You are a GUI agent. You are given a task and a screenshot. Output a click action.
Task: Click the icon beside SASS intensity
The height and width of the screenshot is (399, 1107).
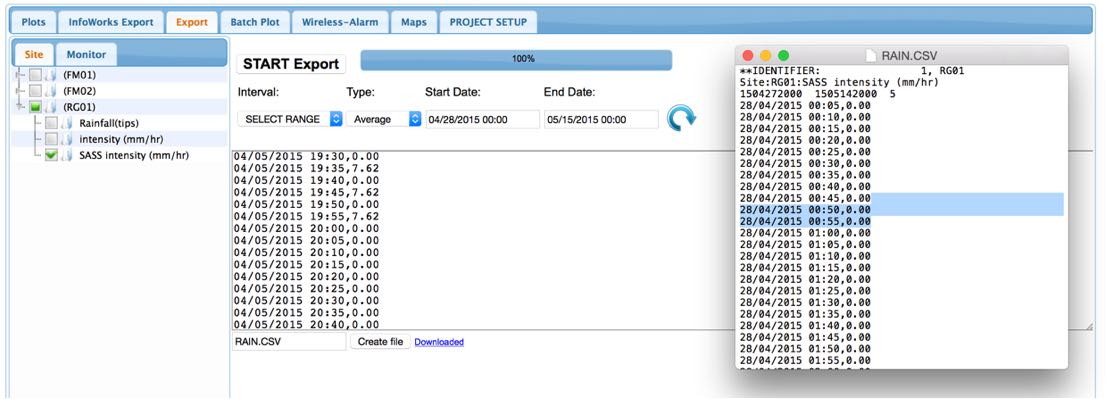click(x=67, y=155)
